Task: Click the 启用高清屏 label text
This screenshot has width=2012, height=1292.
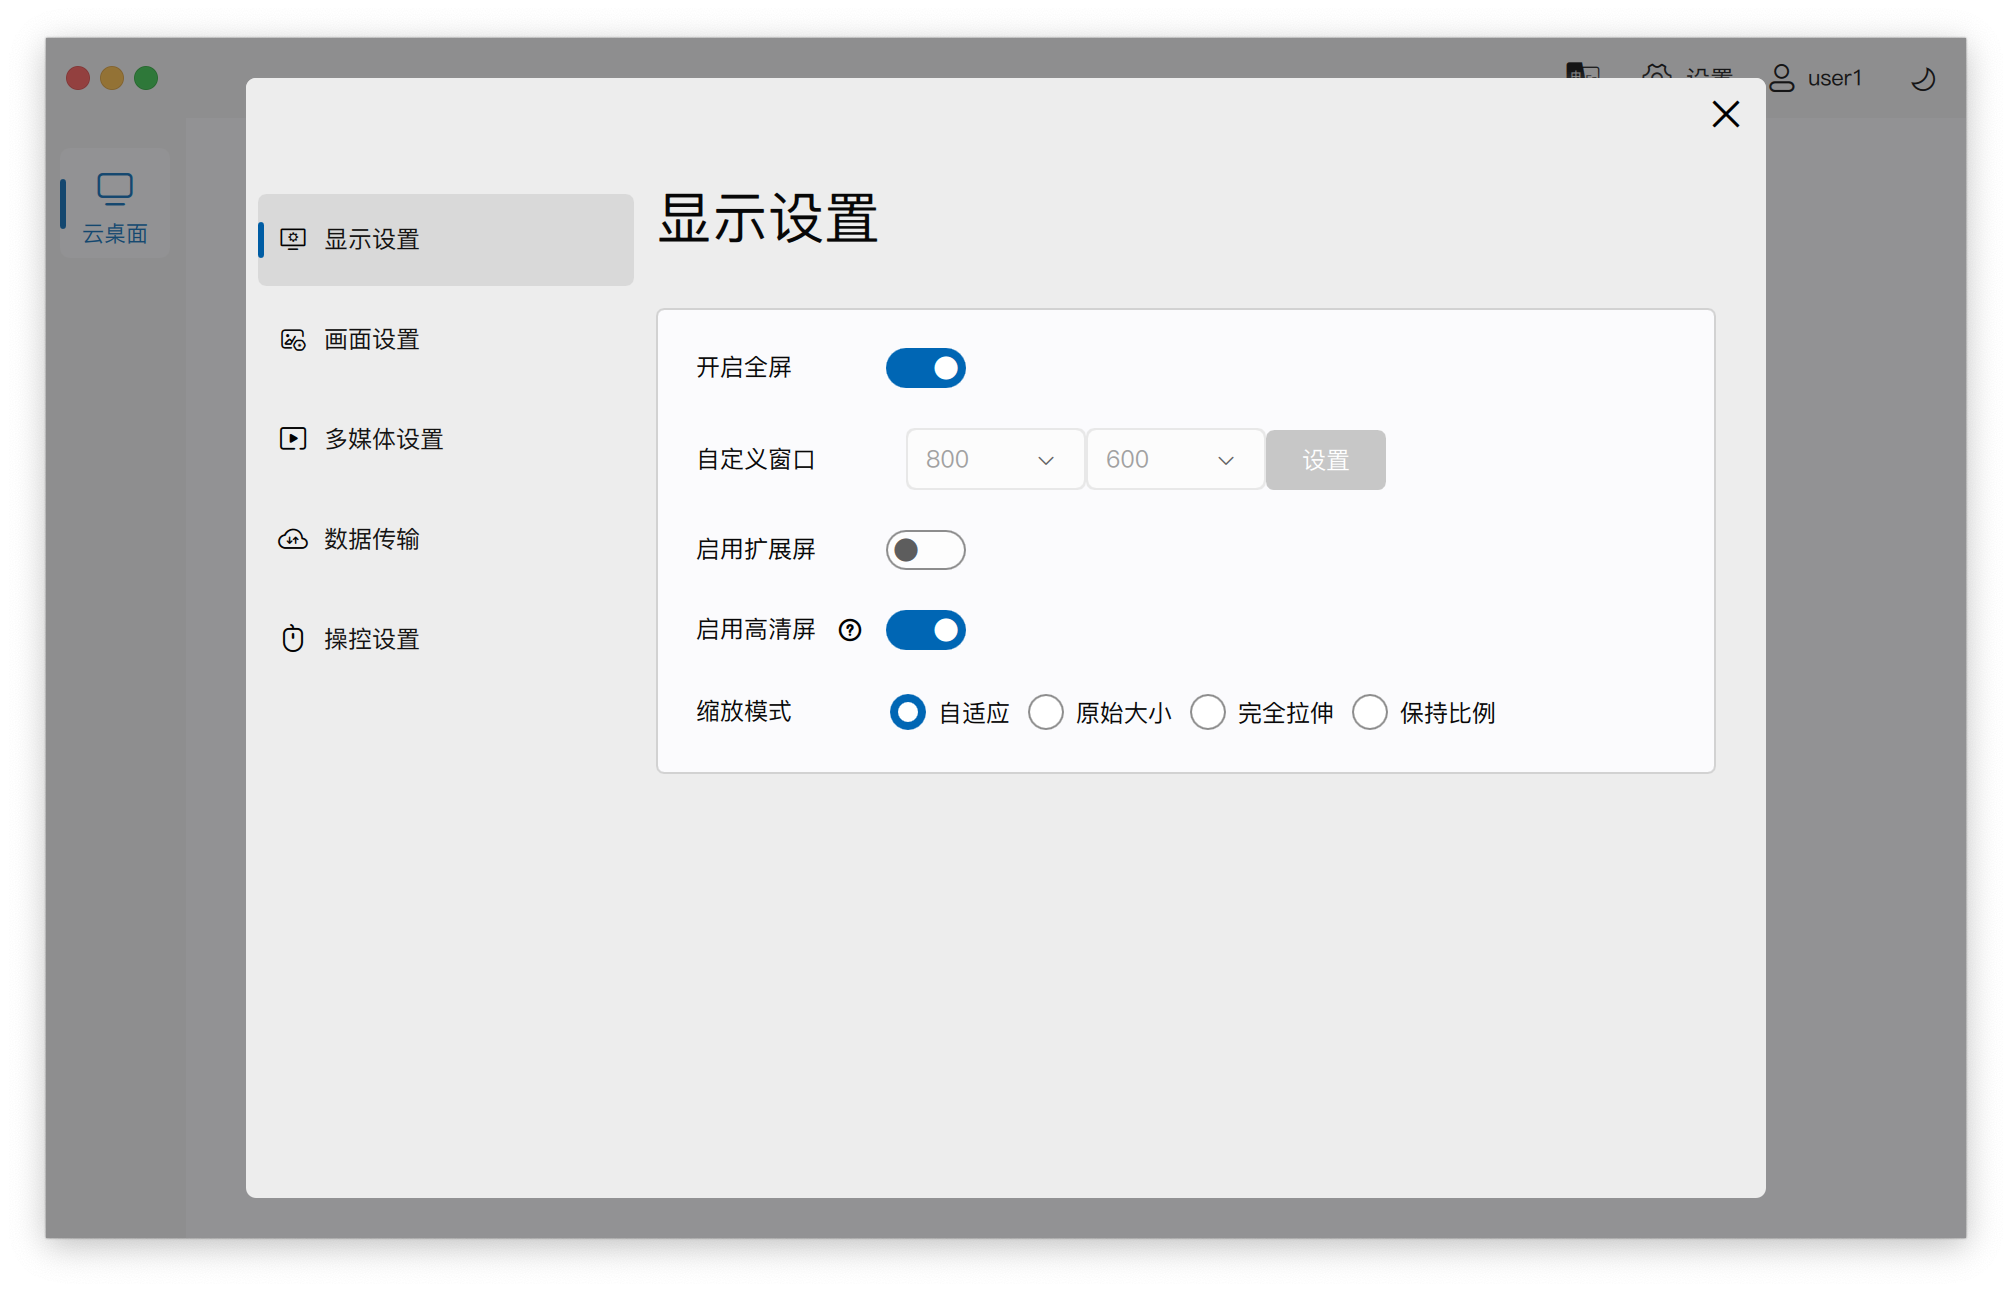Action: tap(756, 630)
